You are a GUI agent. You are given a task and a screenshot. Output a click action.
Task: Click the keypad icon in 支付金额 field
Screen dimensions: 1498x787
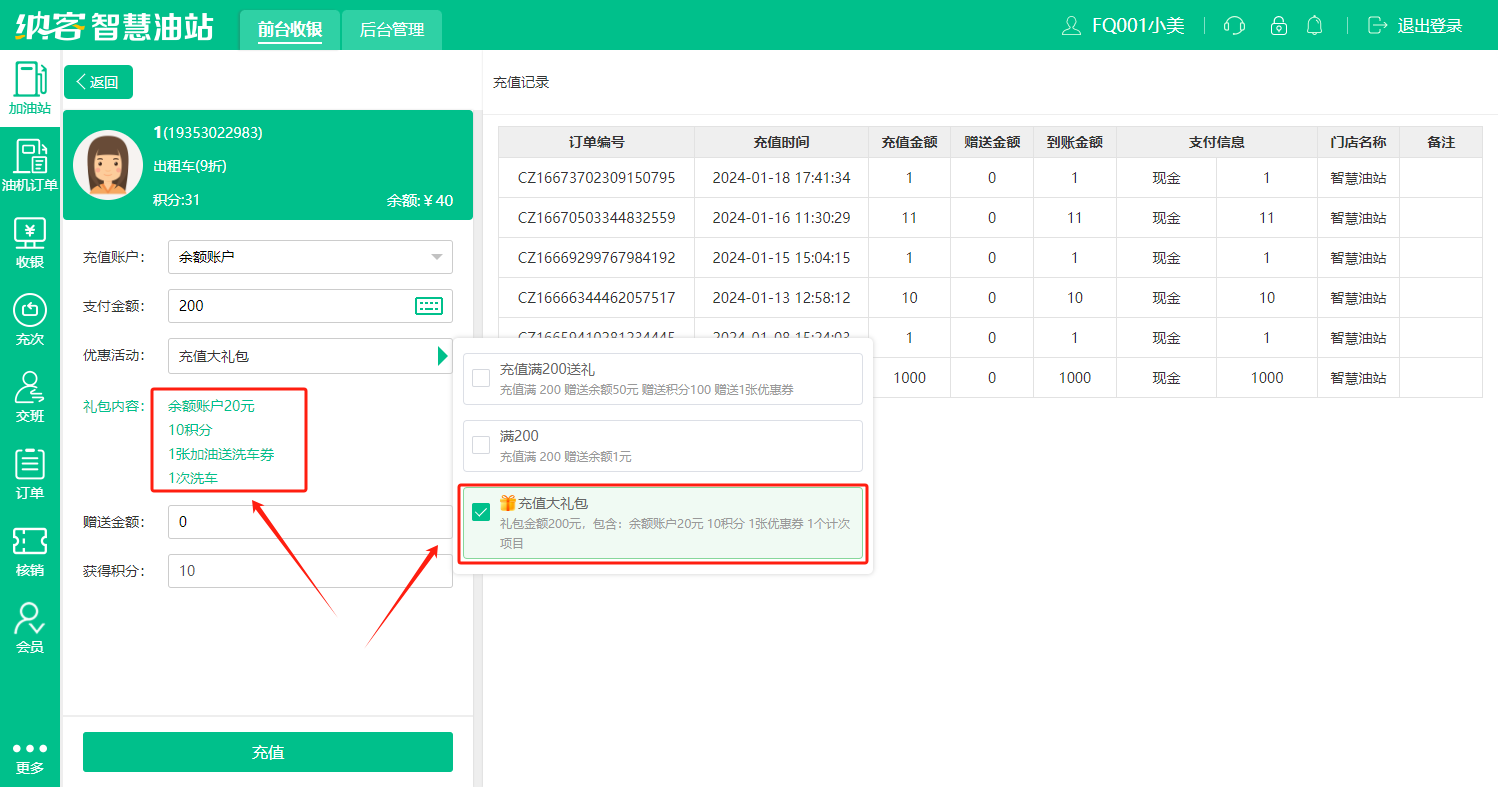pyautogui.click(x=428, y=306)
